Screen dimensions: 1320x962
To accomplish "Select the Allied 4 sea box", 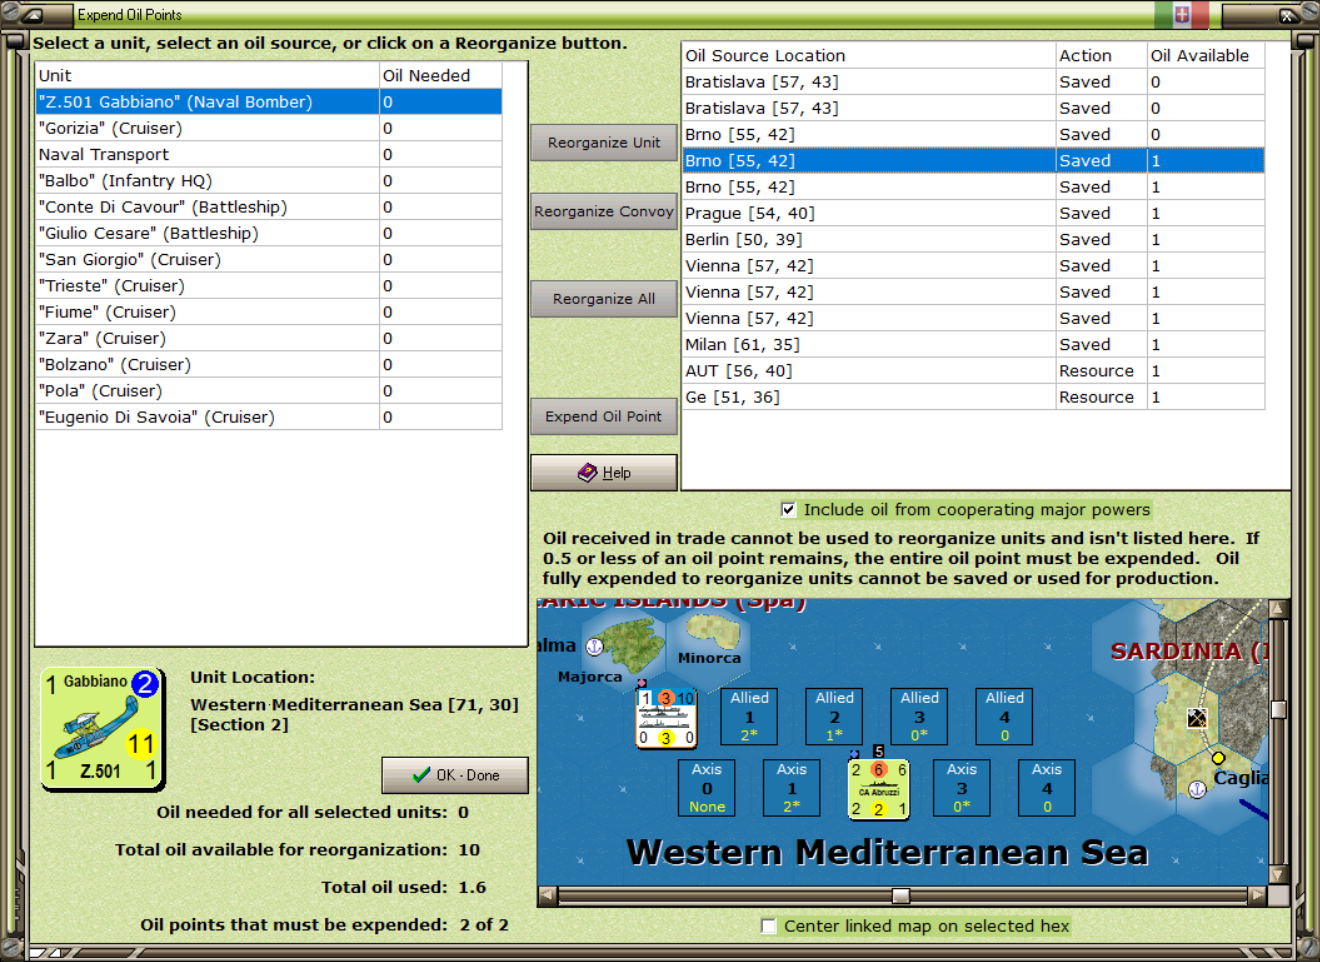I will pyautogui.click(x=1004, y=716).
